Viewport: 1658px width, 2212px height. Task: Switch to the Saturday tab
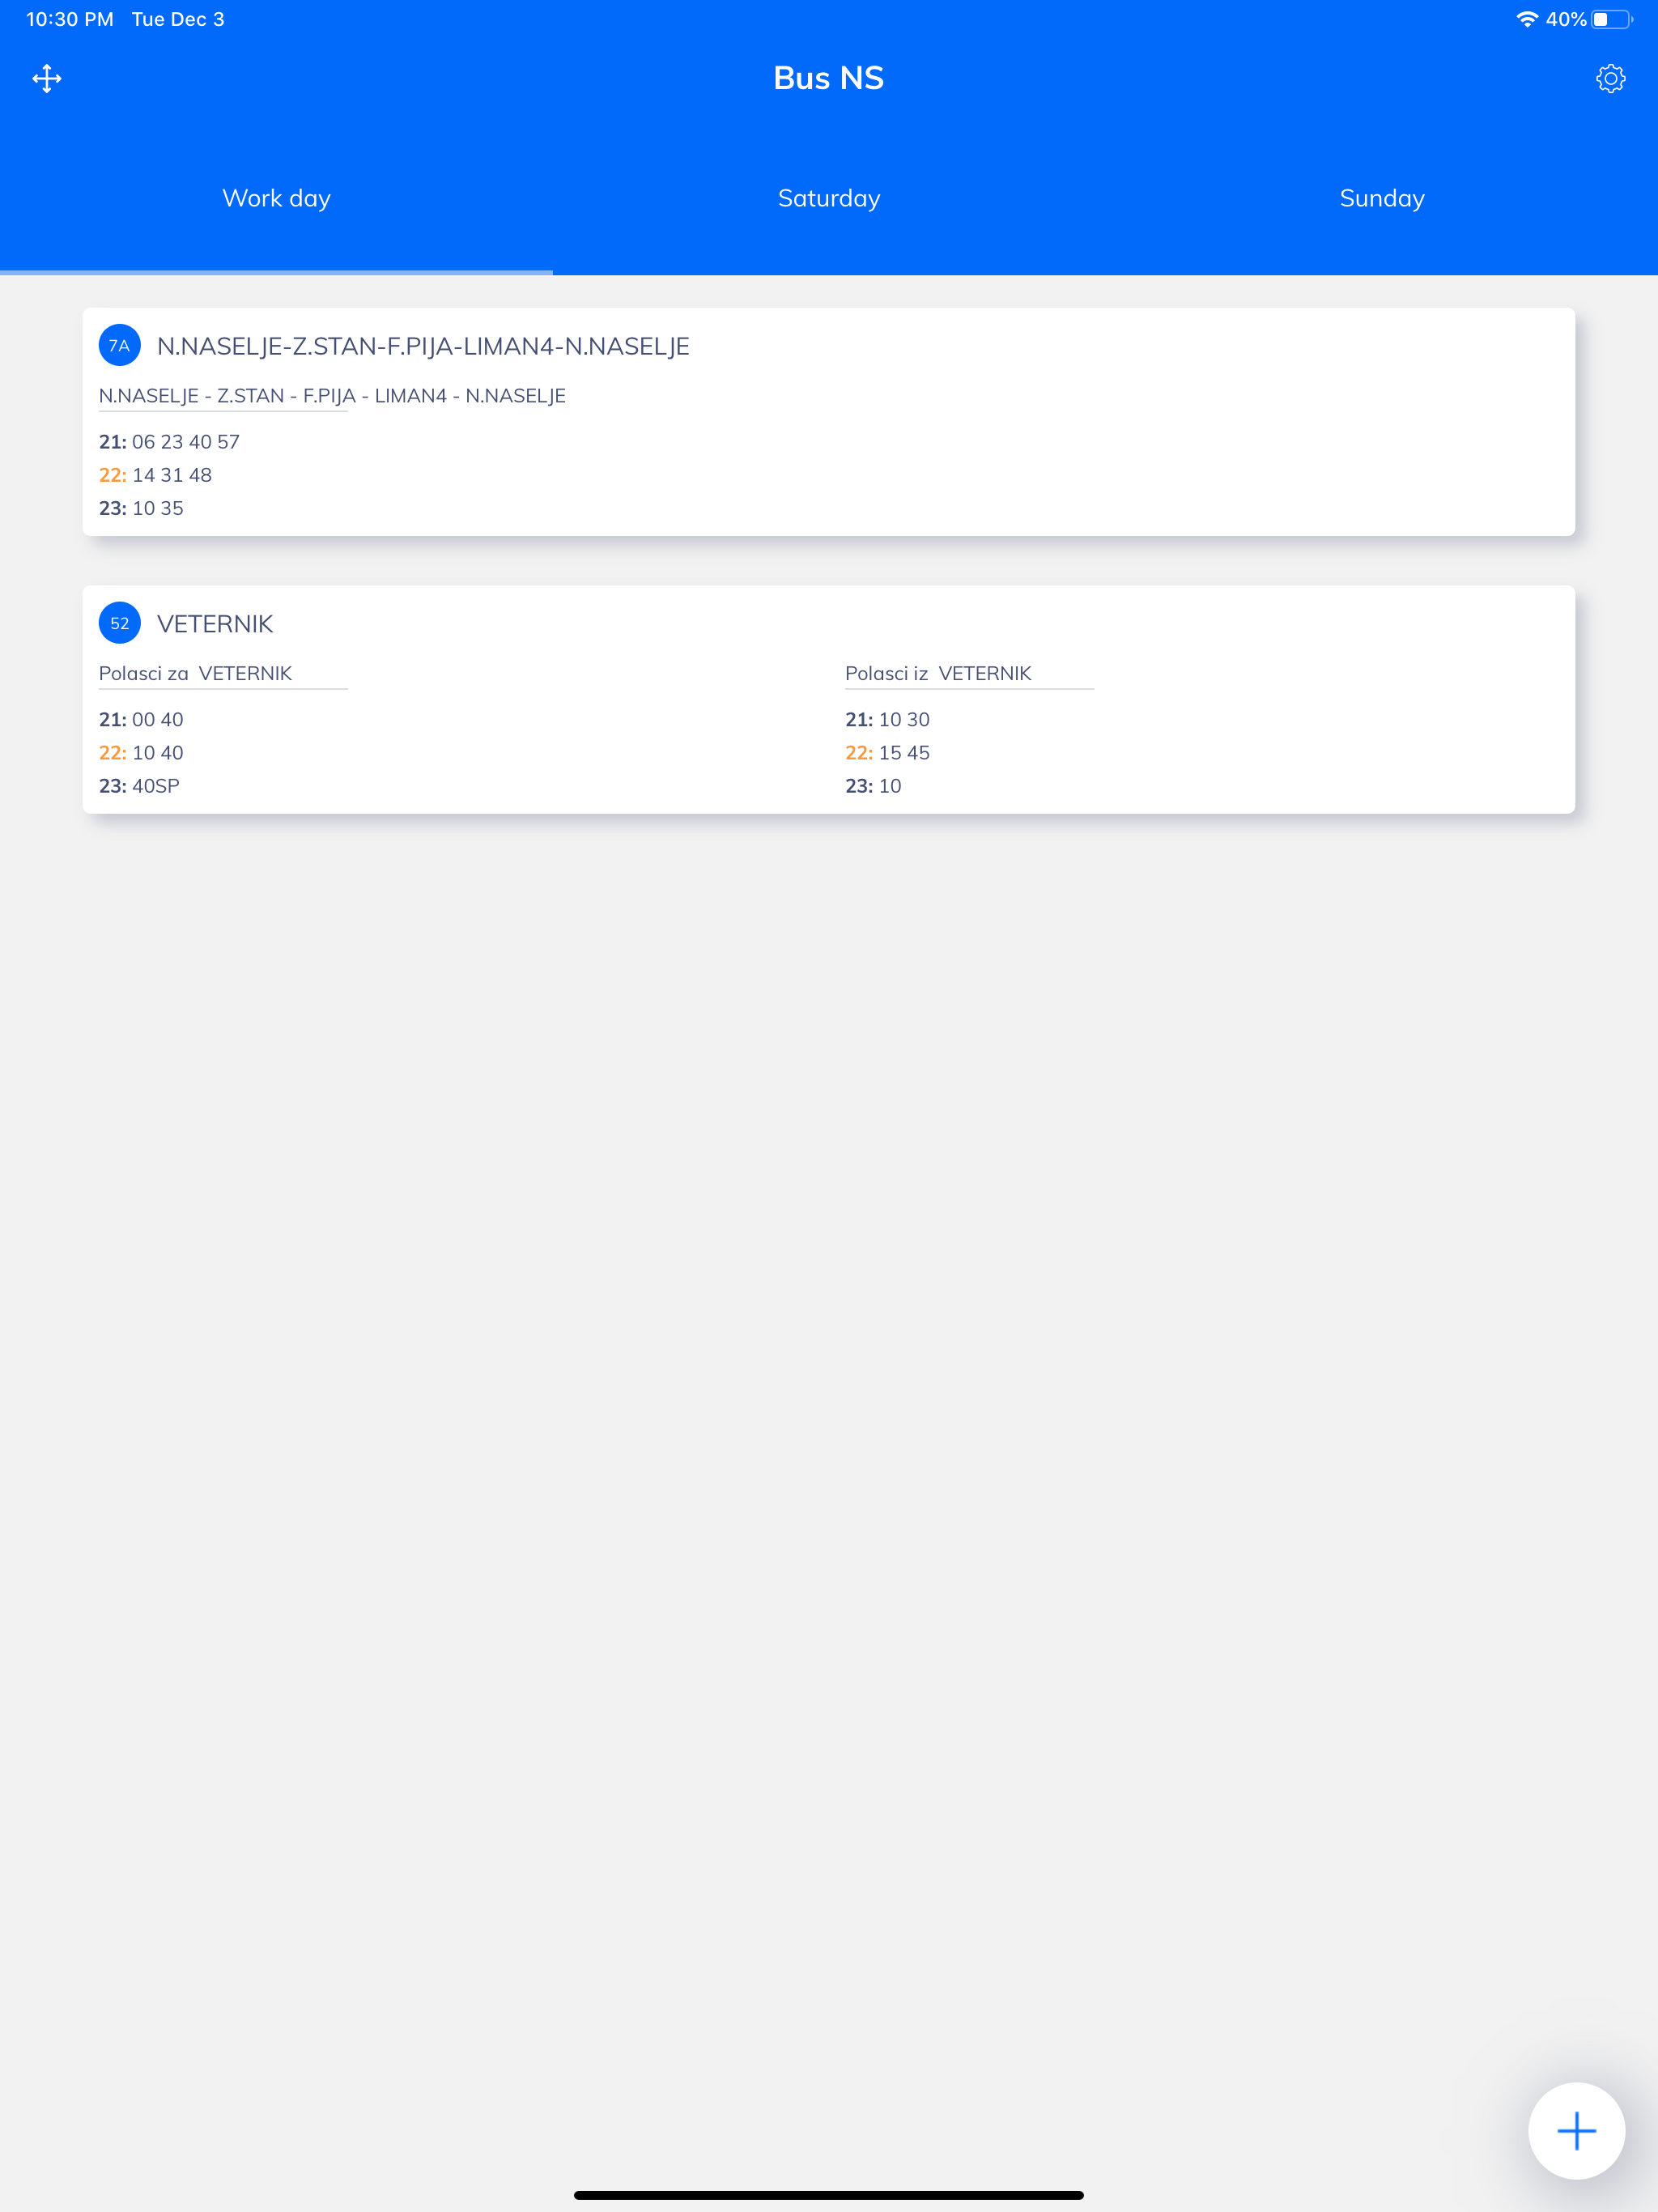coord(829,198)
